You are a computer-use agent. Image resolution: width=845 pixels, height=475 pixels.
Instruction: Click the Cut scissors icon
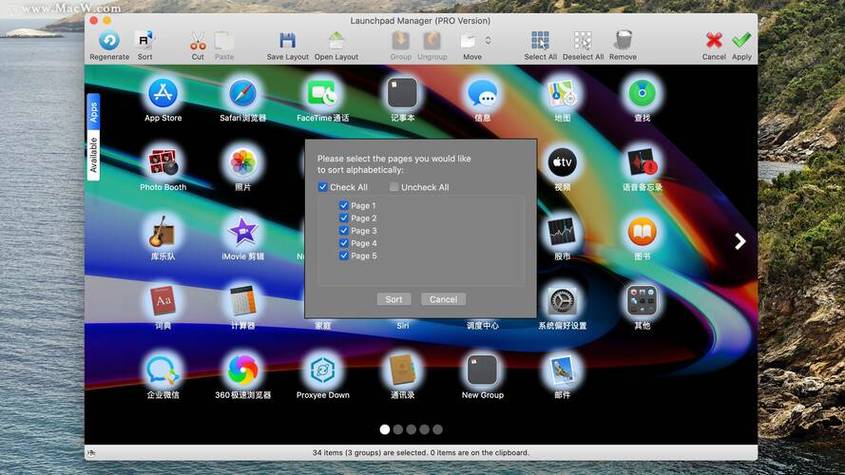pyautogui.click(x=198, y=42)
